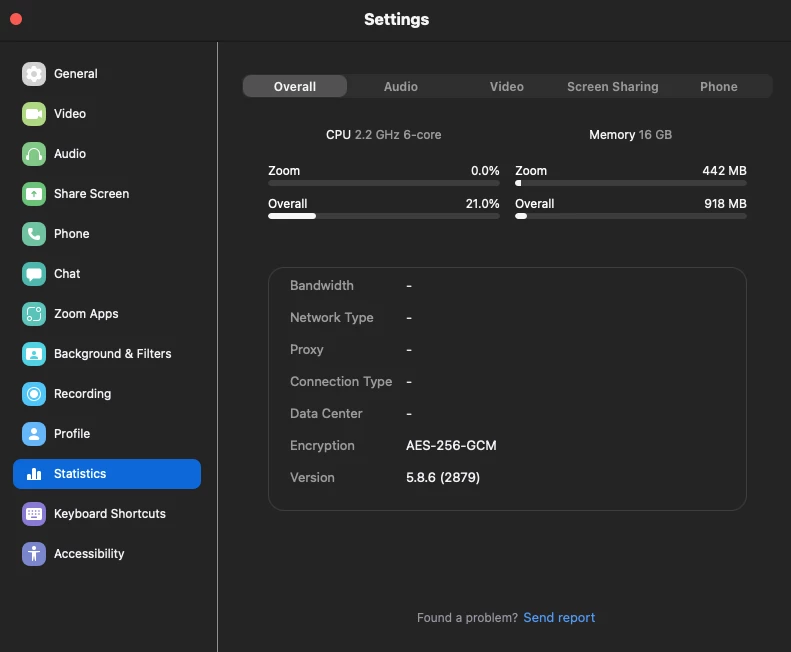791x652 pixels.
Task: Click the 918 MB overall memory value
Action: click(x=725, y=204)
